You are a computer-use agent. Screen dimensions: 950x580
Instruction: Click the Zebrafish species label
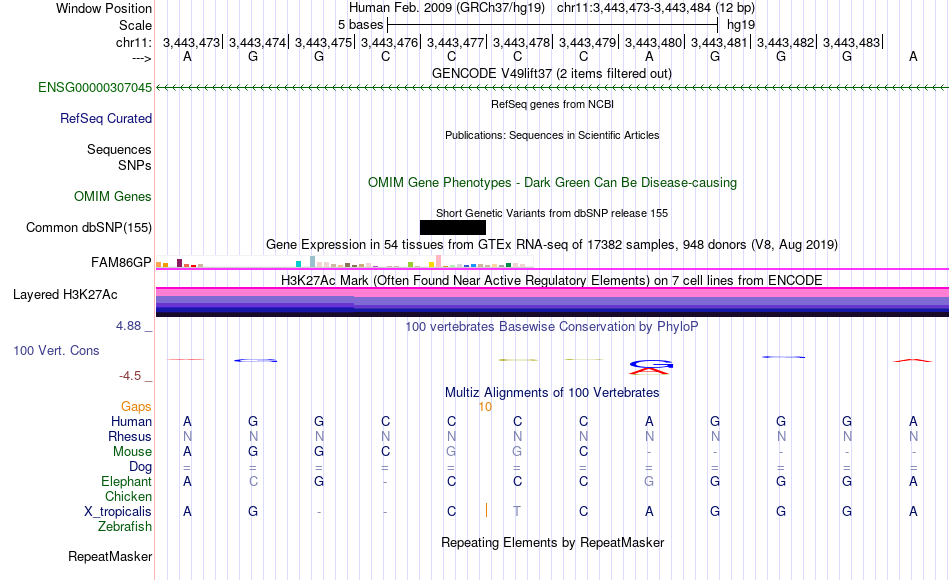point(125,526)
